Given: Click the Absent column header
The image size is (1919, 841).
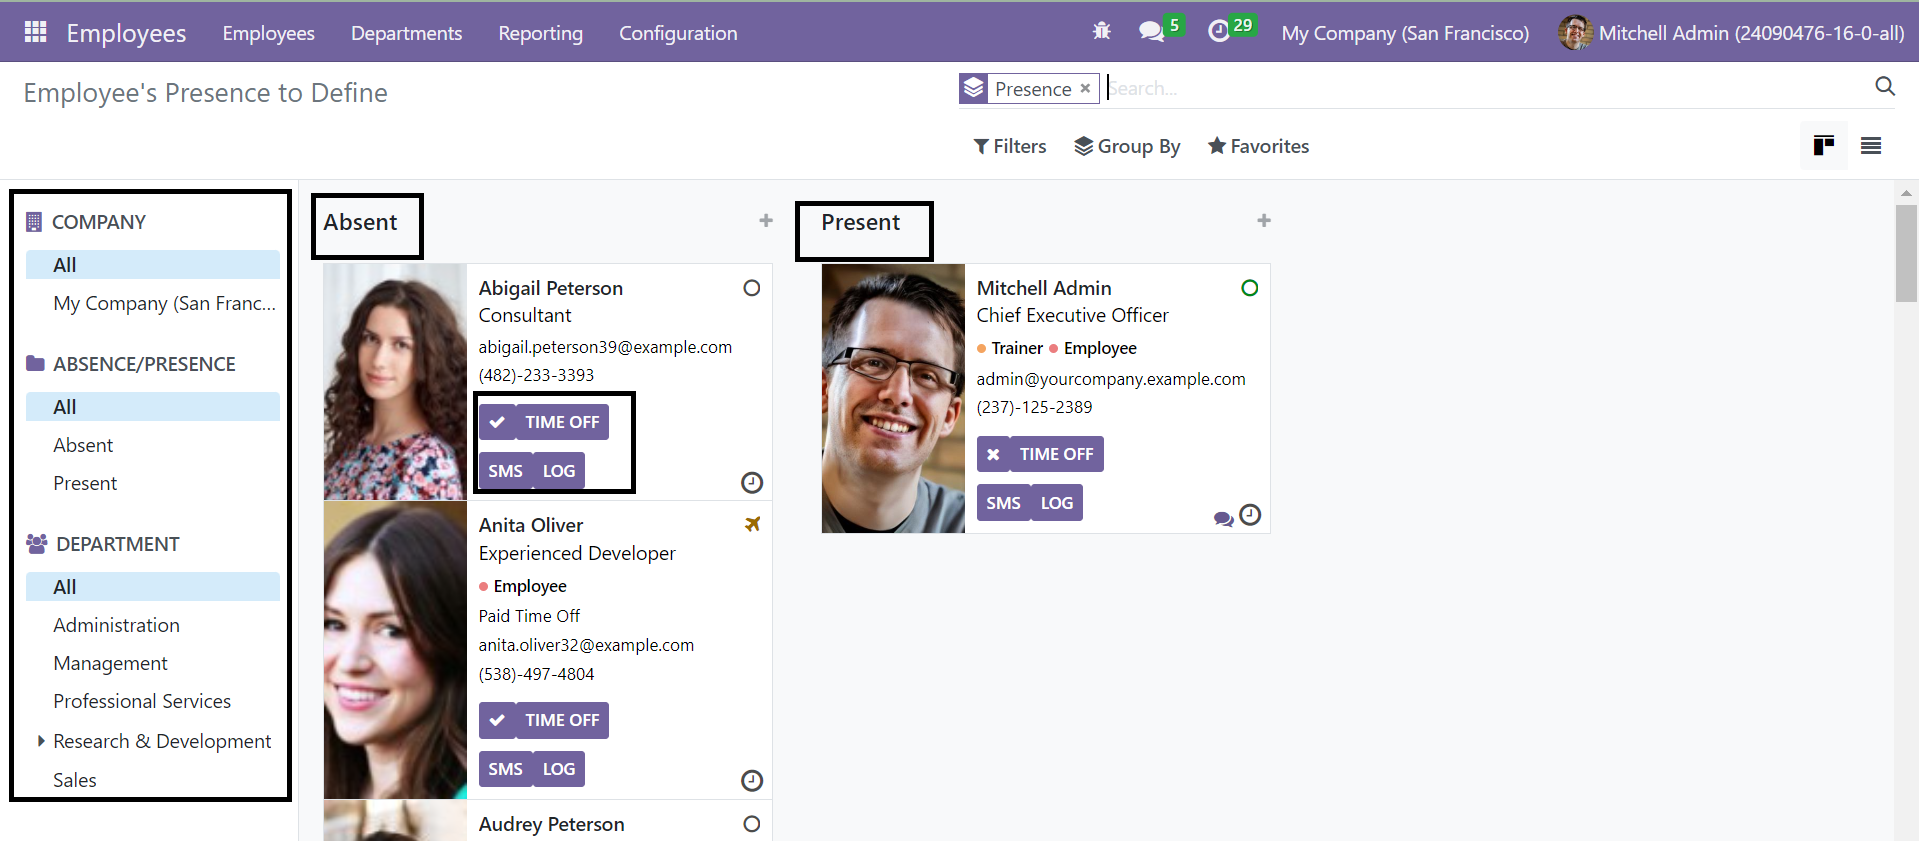Looking at the screenshot, I should [360, 222].
